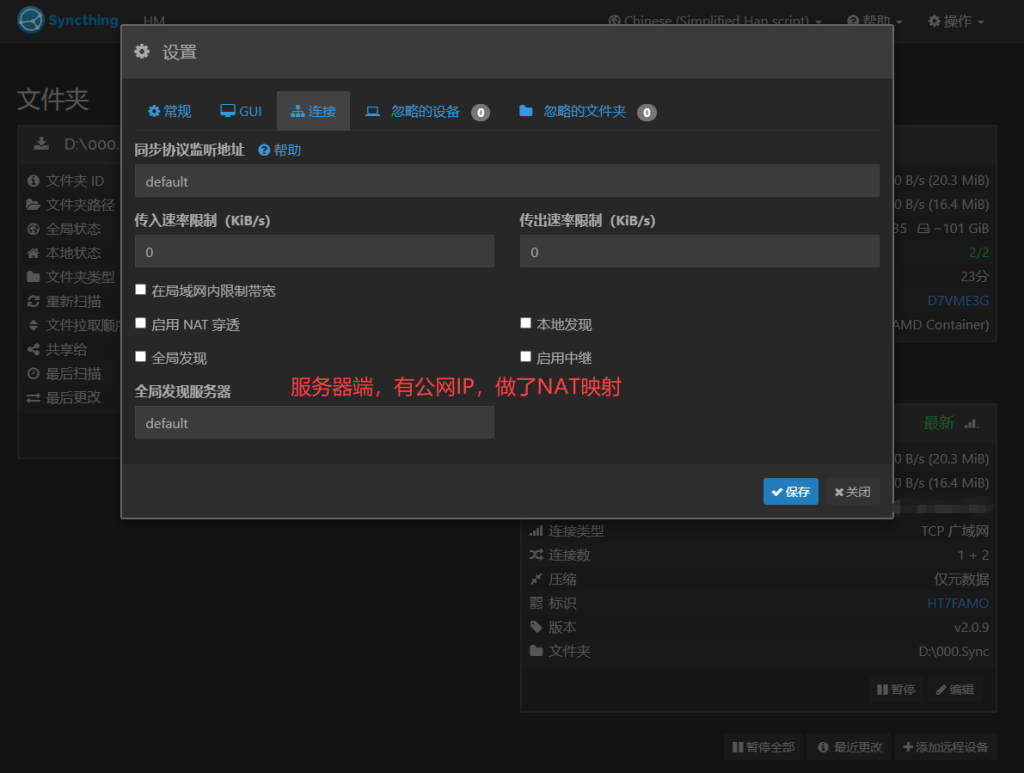Click the monitor icon on GUI tab
The height and width of the screenshot is (773, 1024).
tap(228, 111)
